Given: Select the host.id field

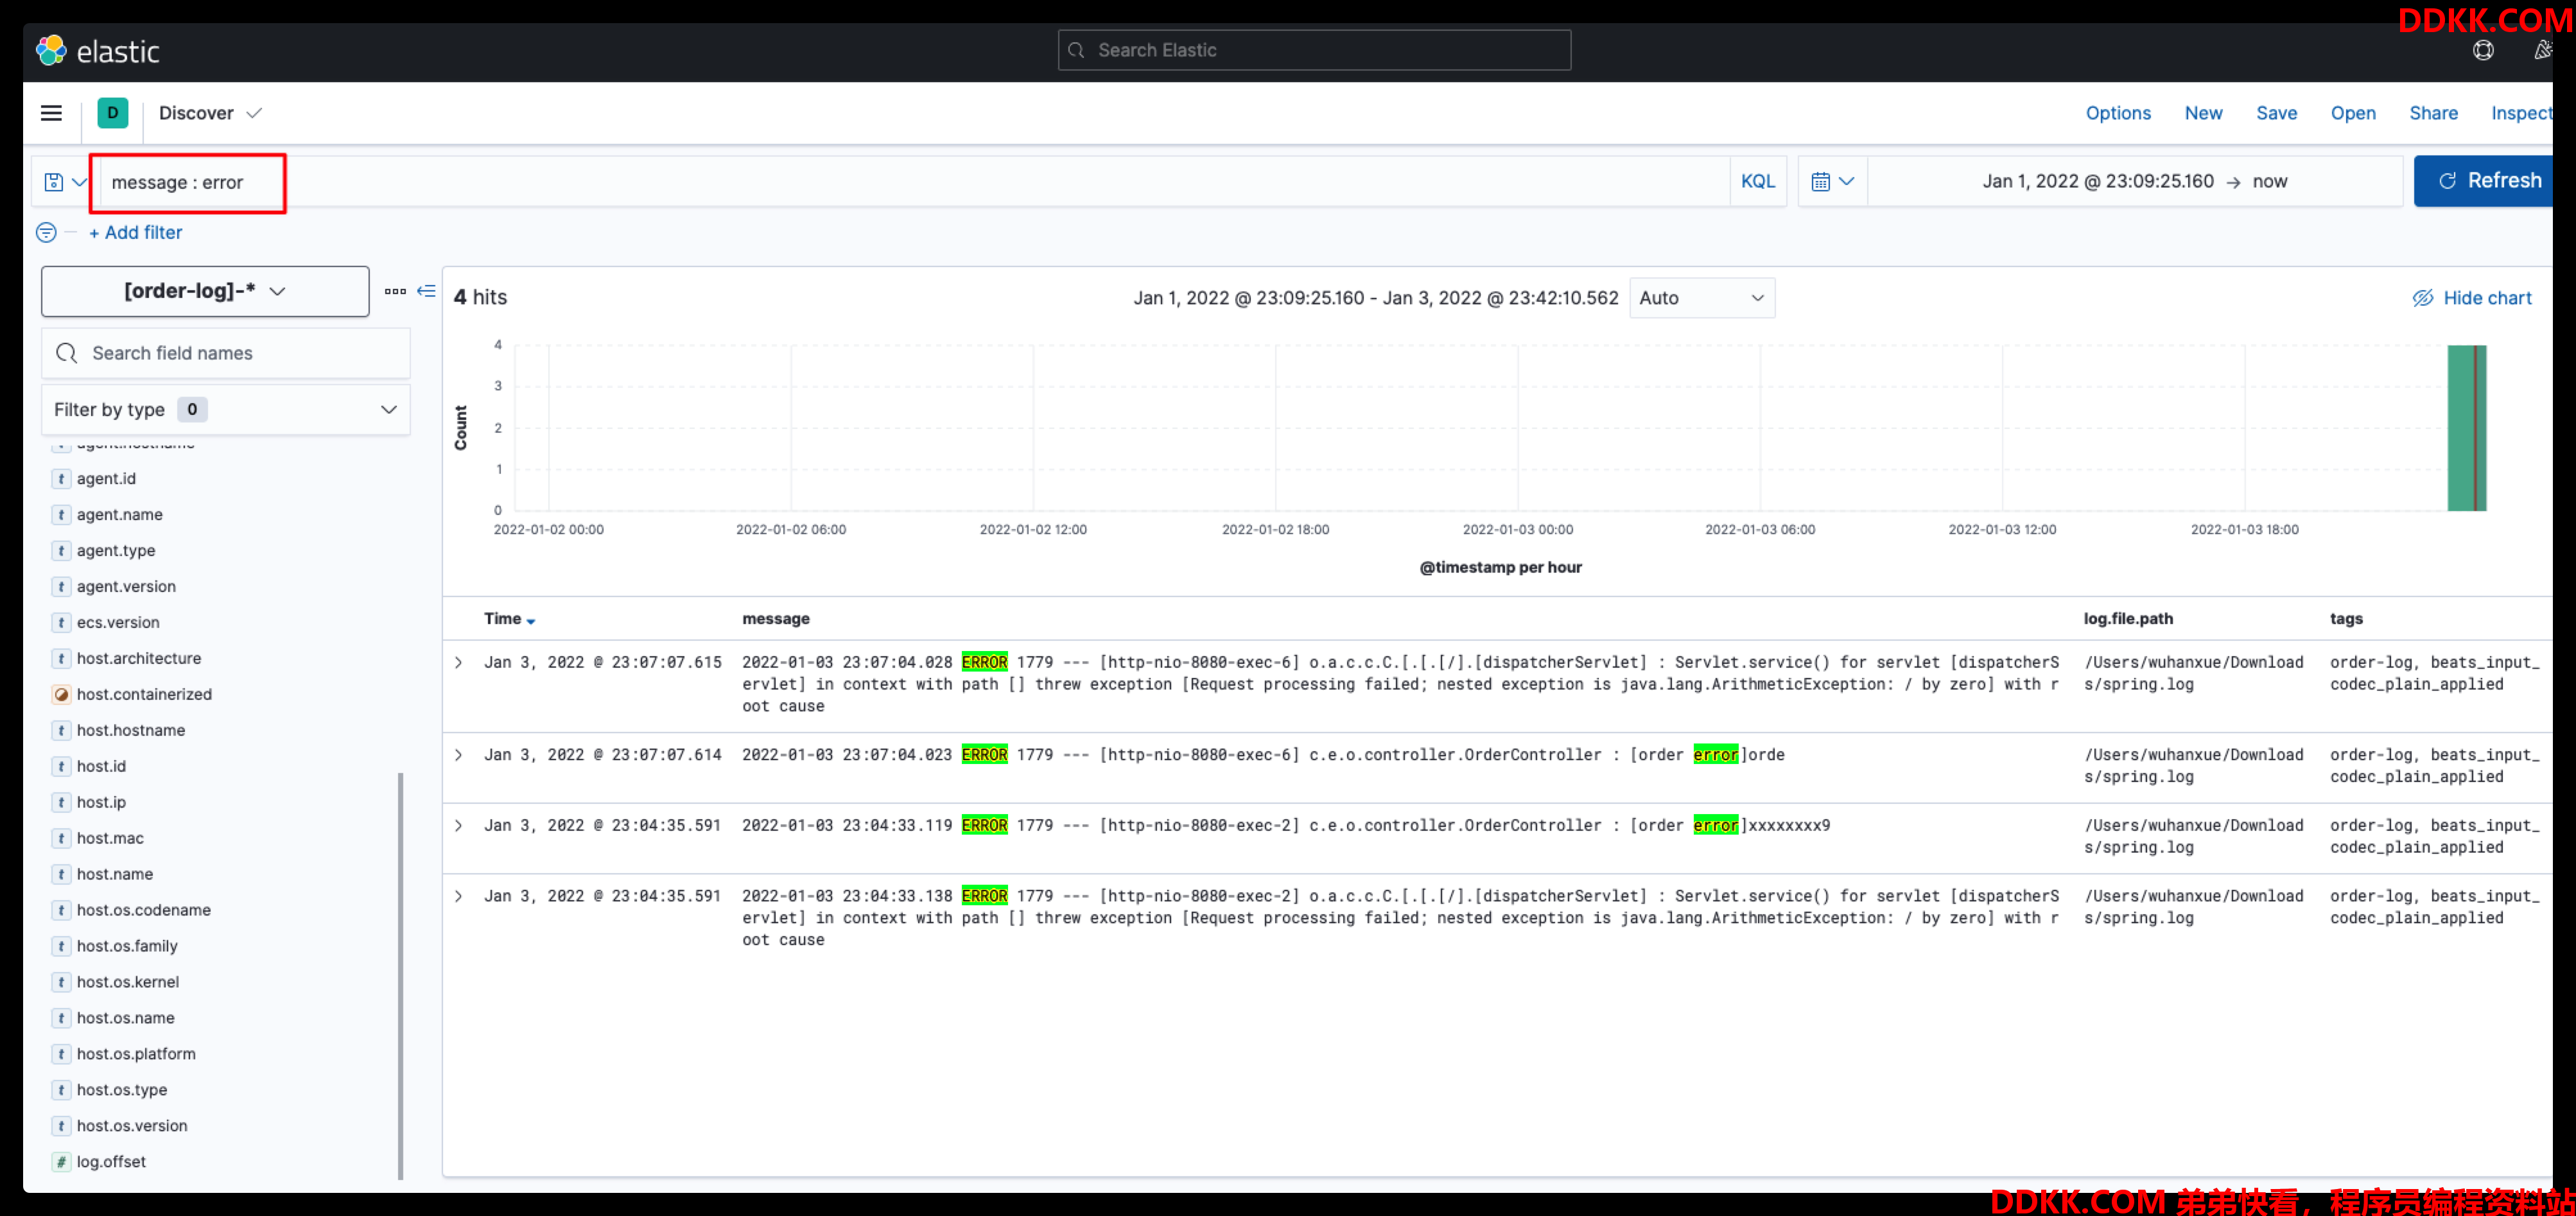Looking at the screenshot, I should [101, 766].
